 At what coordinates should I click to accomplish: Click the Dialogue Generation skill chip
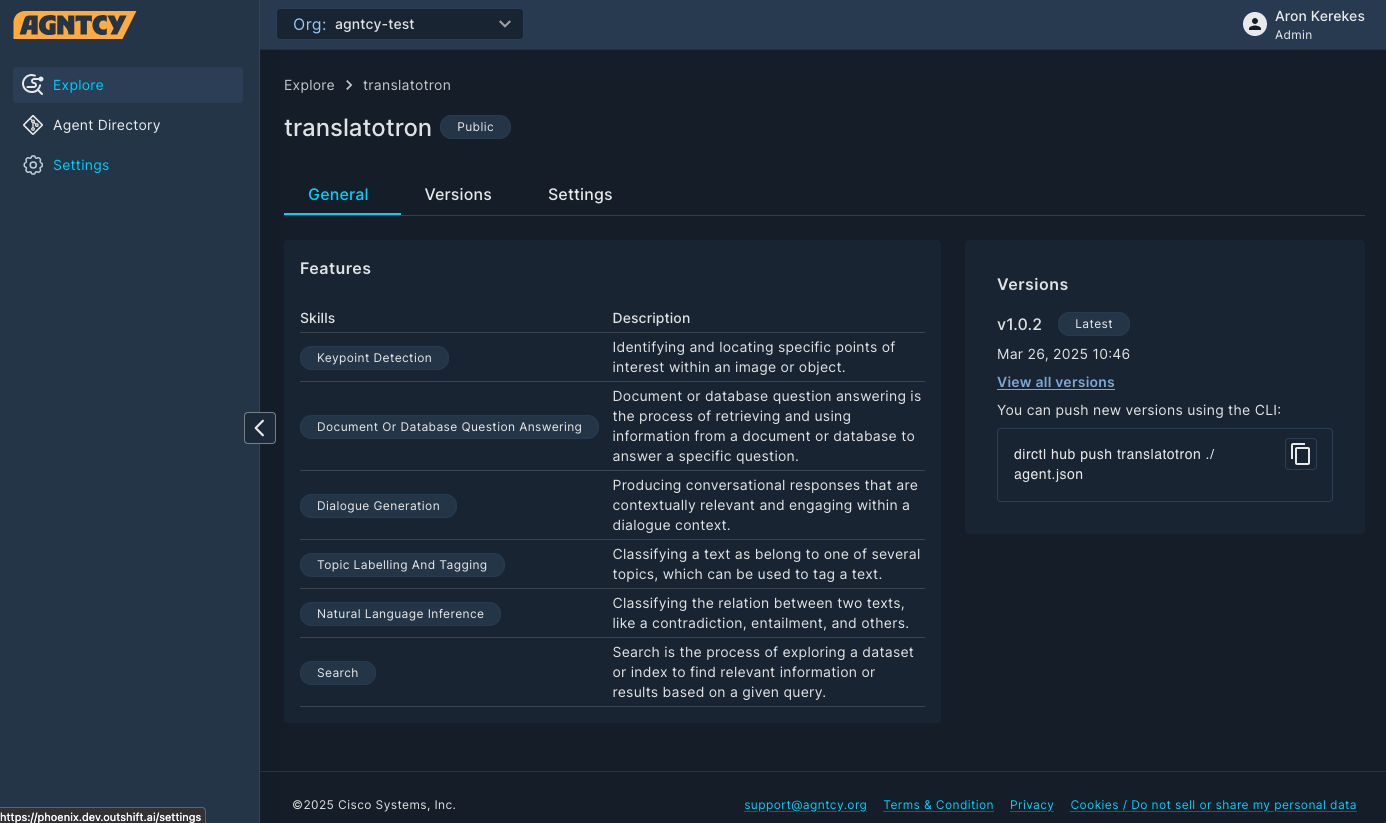click(378, 506)
